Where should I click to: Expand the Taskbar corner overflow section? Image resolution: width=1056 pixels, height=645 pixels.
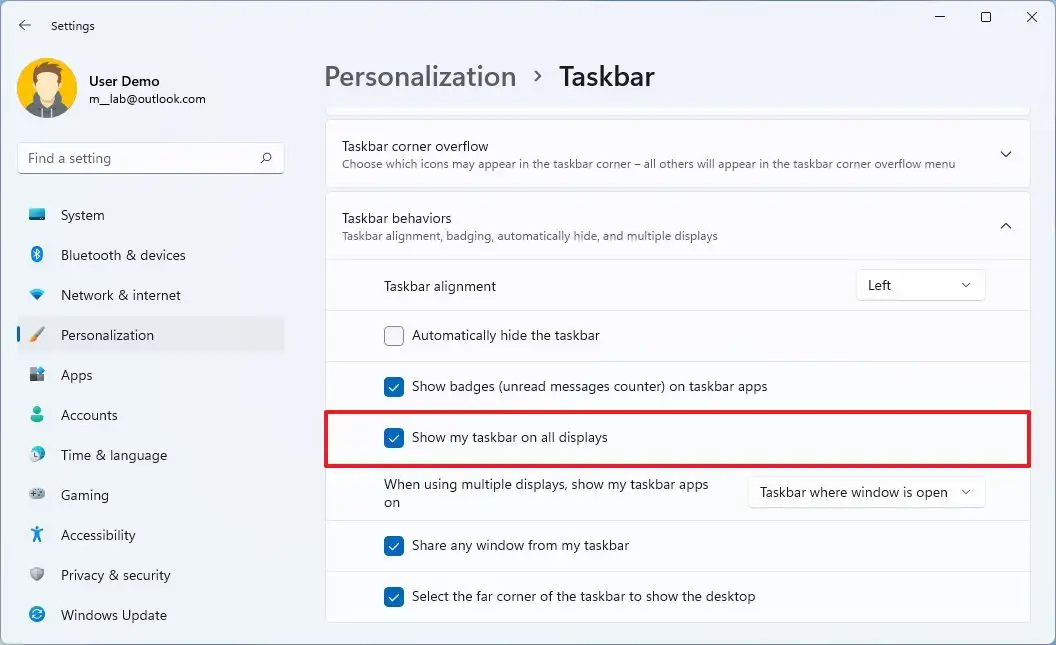click(x=1006, y=154)
